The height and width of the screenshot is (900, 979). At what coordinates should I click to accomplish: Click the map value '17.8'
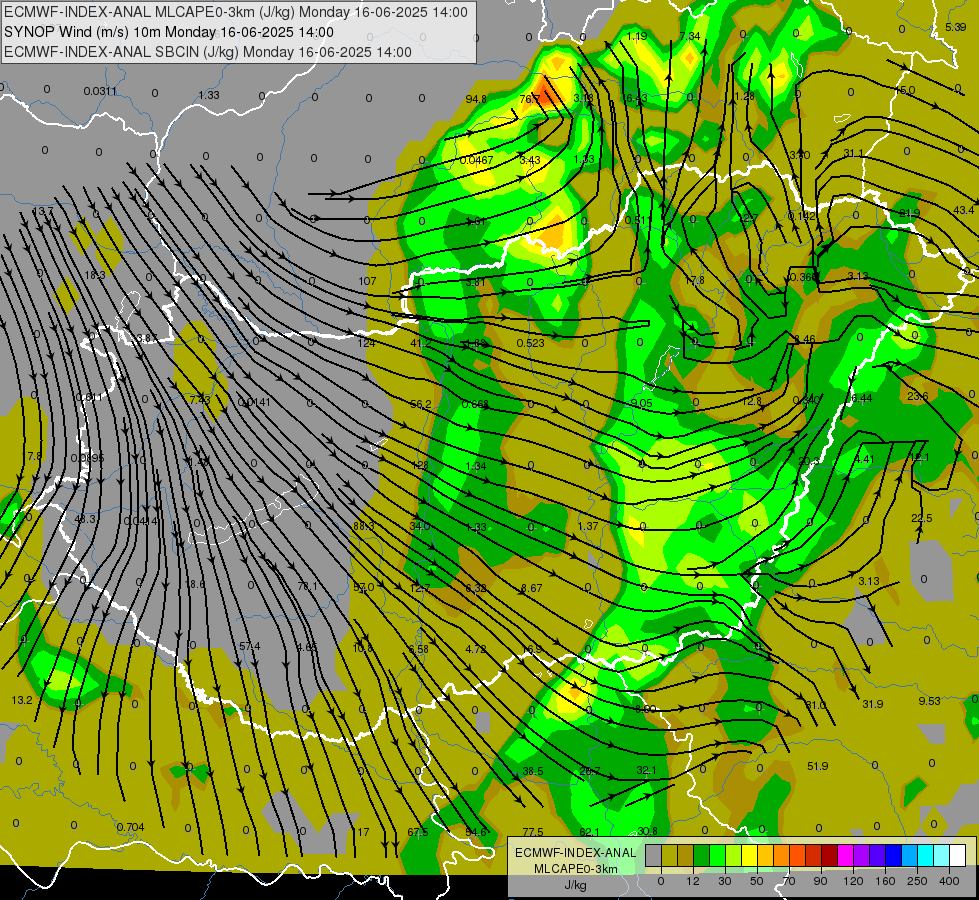click(x=694, y=280)
